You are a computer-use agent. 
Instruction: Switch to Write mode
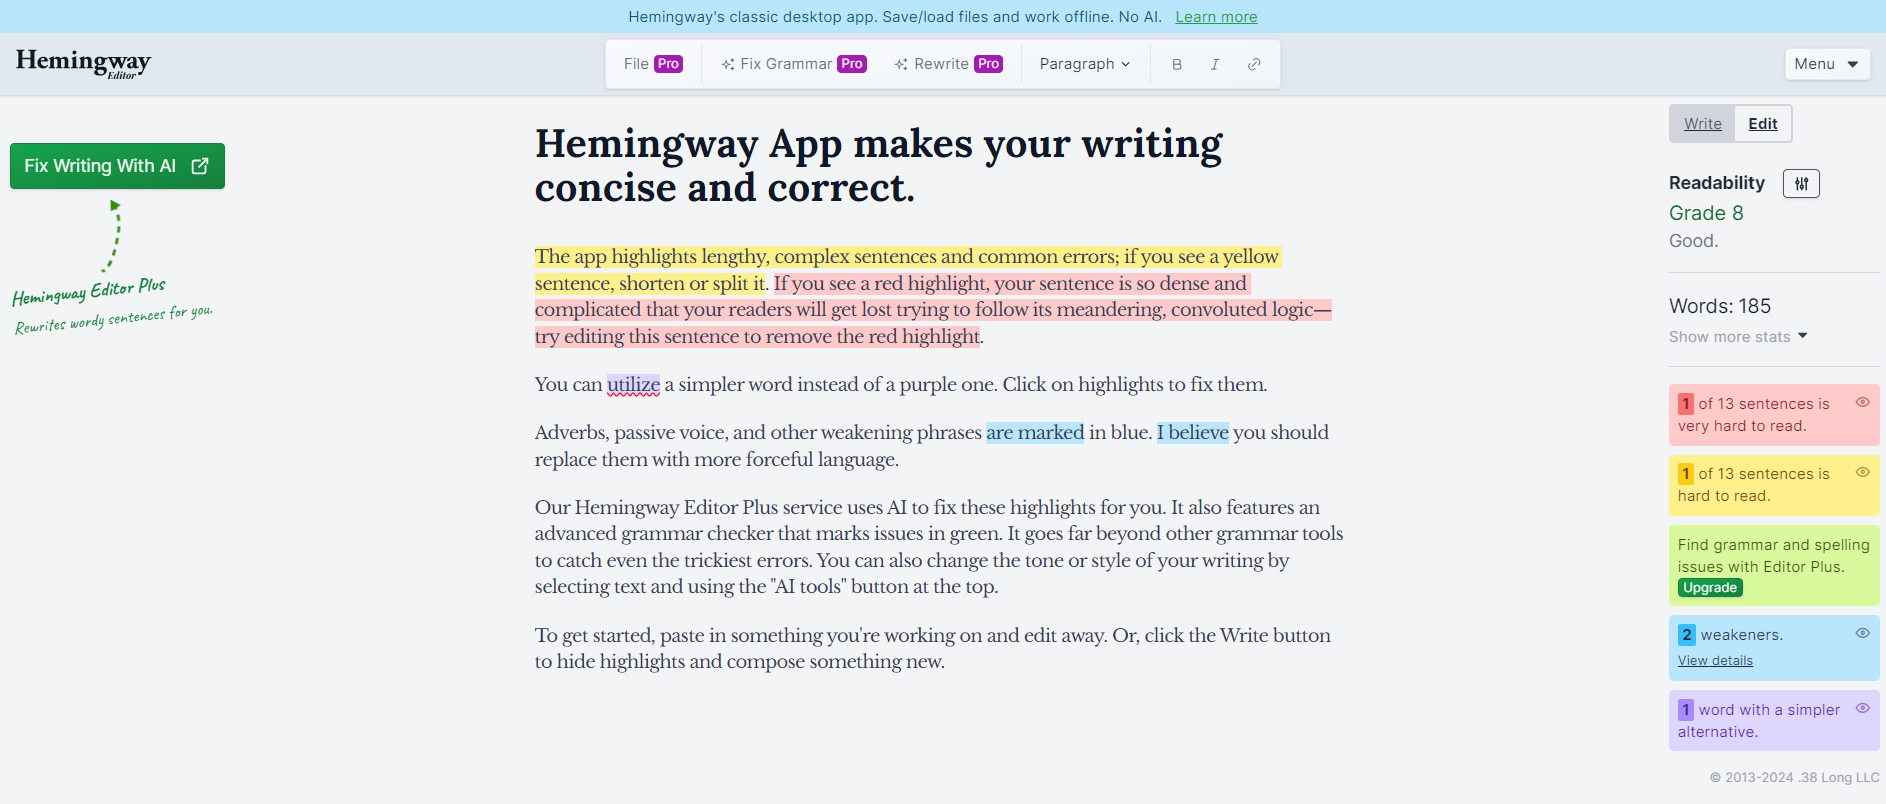1702,124
